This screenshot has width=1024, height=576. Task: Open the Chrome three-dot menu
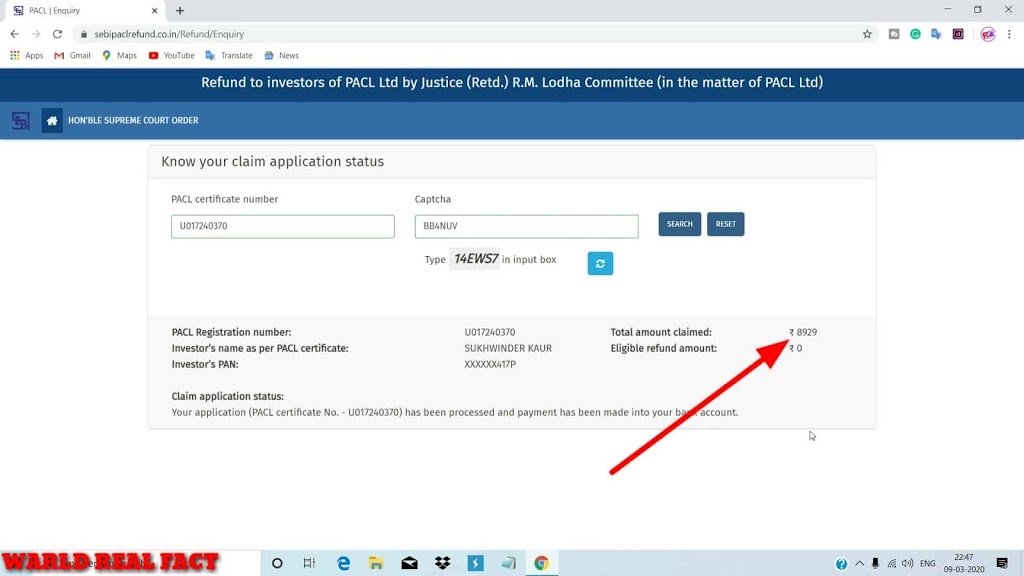tap(1009, 34)
